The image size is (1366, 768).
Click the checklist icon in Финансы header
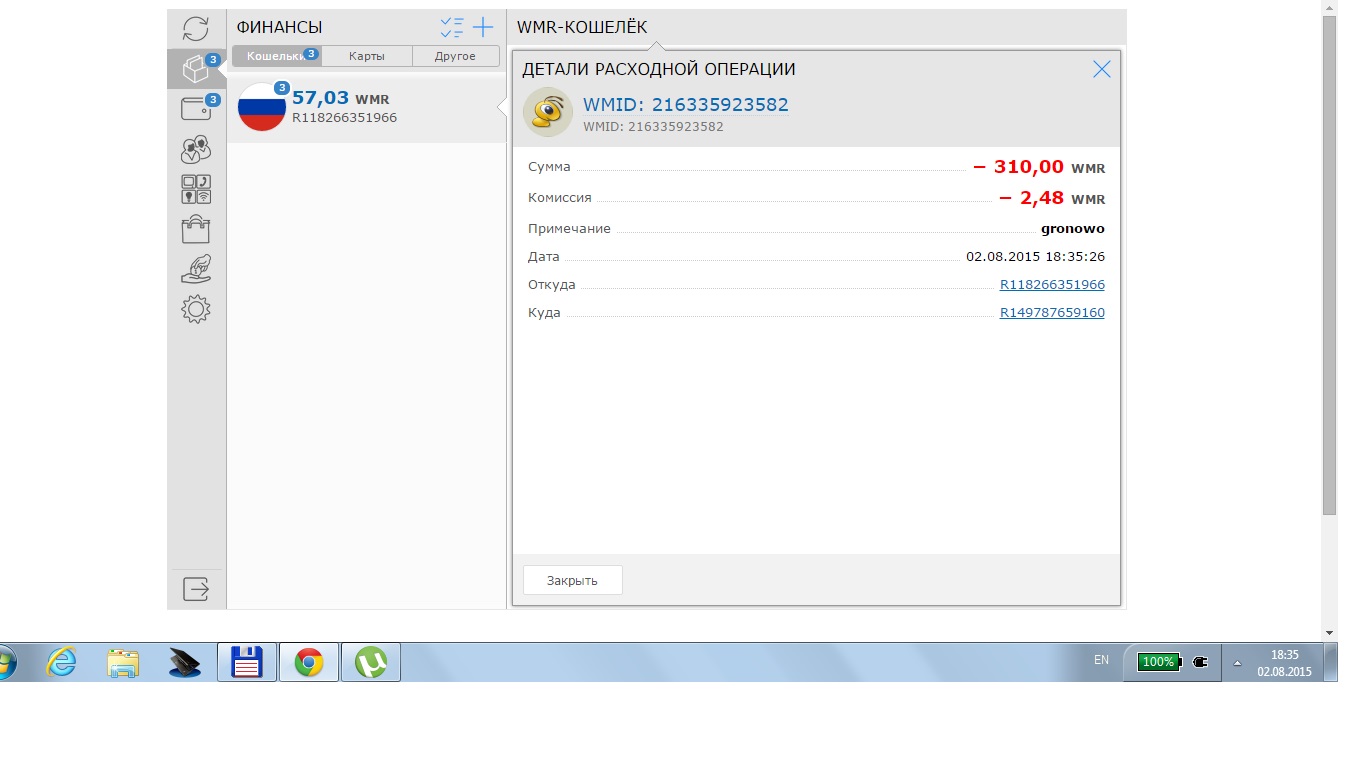(x=452, y=28)
